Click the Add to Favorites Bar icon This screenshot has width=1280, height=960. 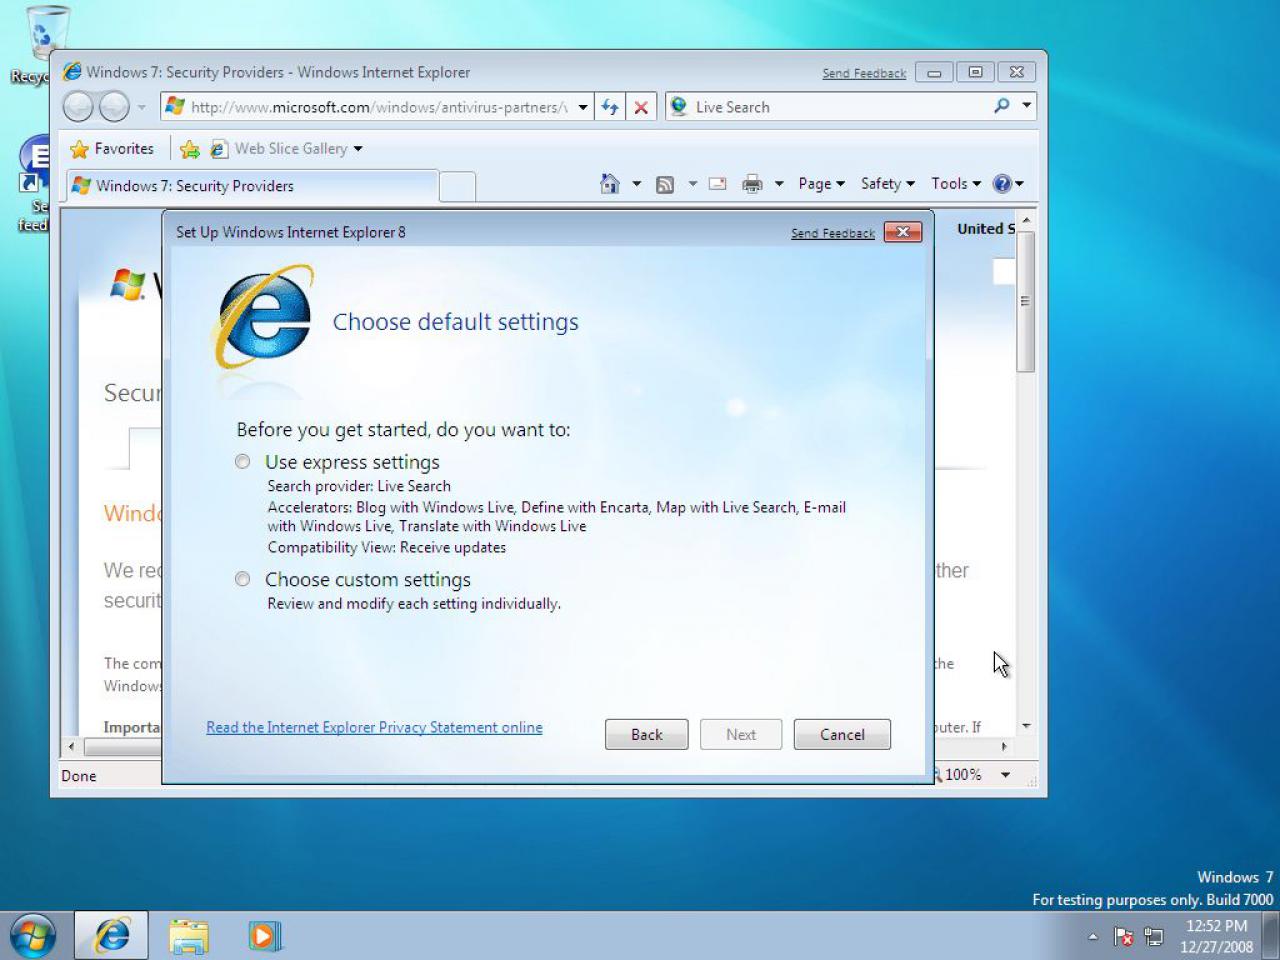189,149
